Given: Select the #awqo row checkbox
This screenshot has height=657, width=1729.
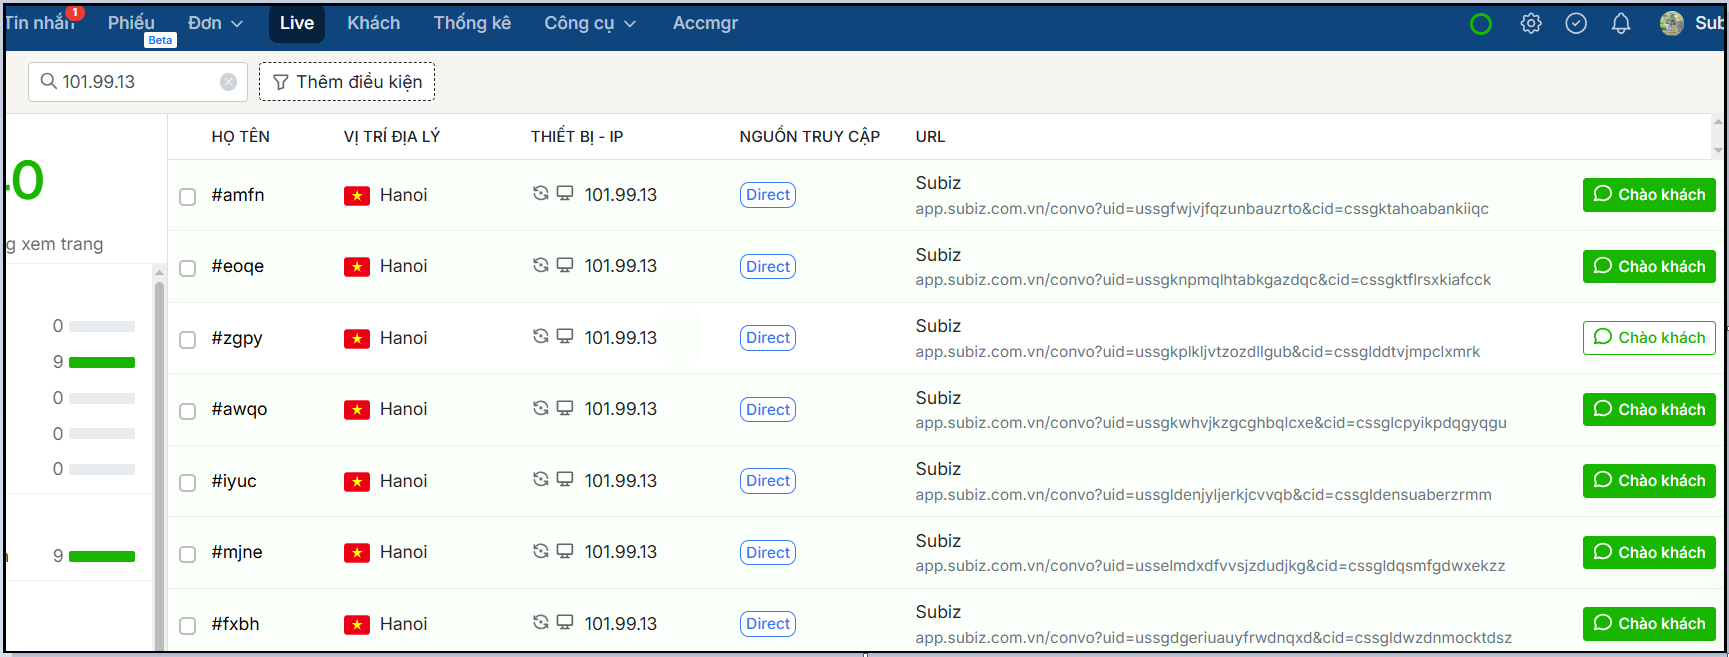Looking at the screenshot, I should (187, 411).
